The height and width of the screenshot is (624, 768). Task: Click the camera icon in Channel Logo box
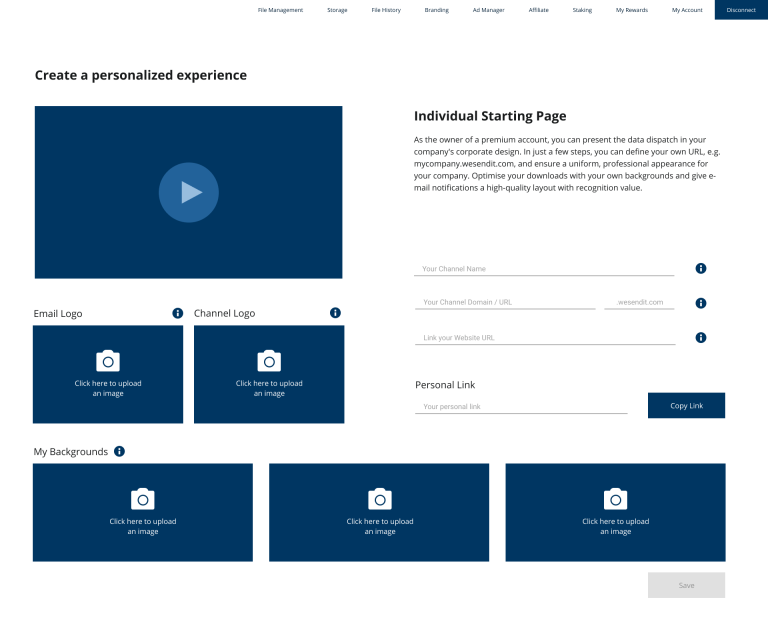pos(269,361)
